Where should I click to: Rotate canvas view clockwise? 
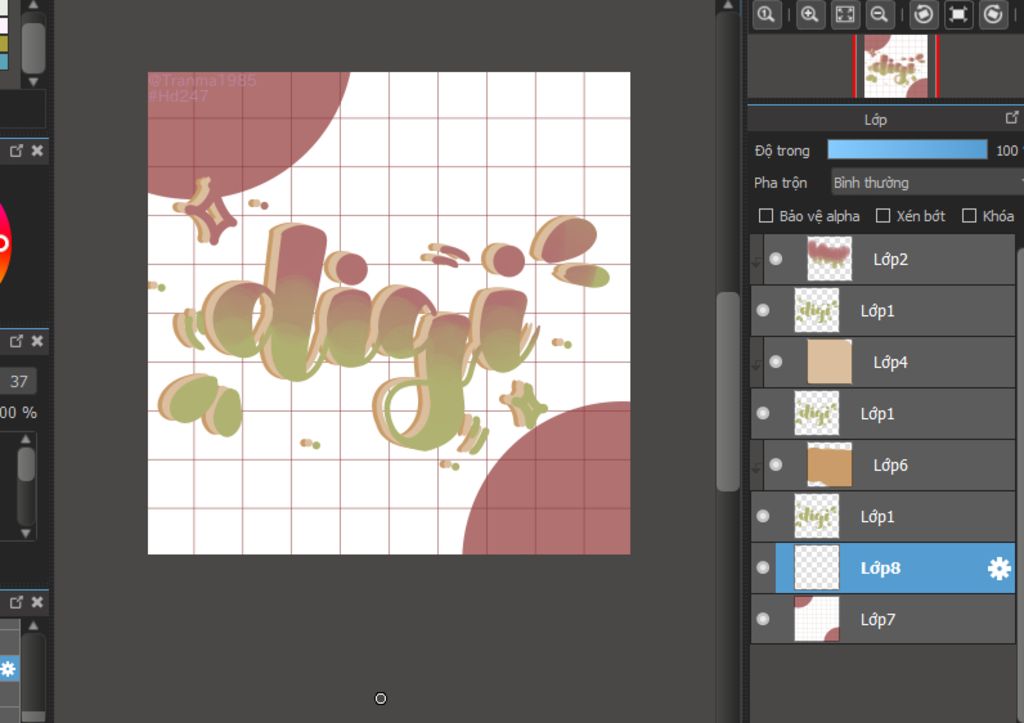pyautogui.click(x=993, y=14)
